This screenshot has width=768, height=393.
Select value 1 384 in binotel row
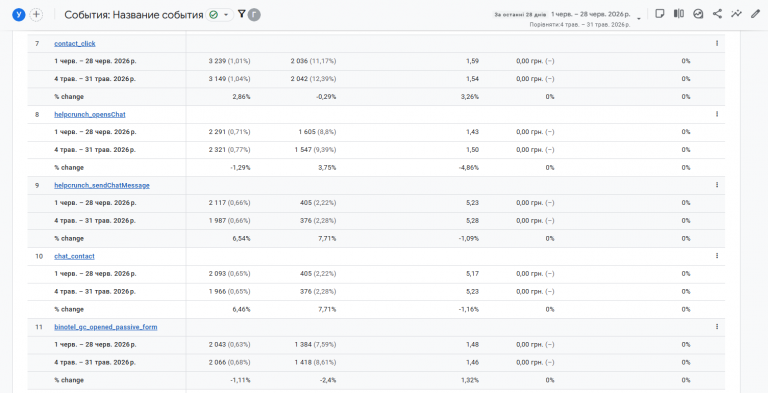[x=303, y=344]
